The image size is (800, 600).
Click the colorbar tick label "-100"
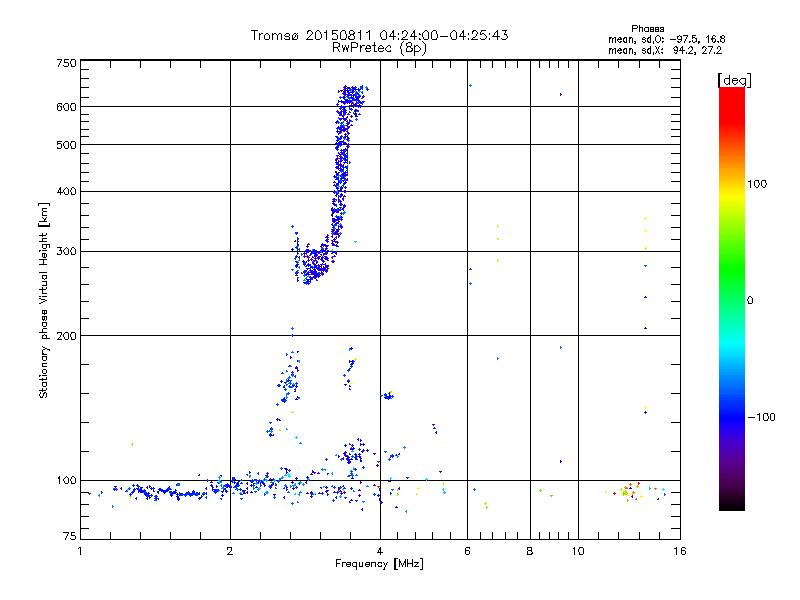761,417
